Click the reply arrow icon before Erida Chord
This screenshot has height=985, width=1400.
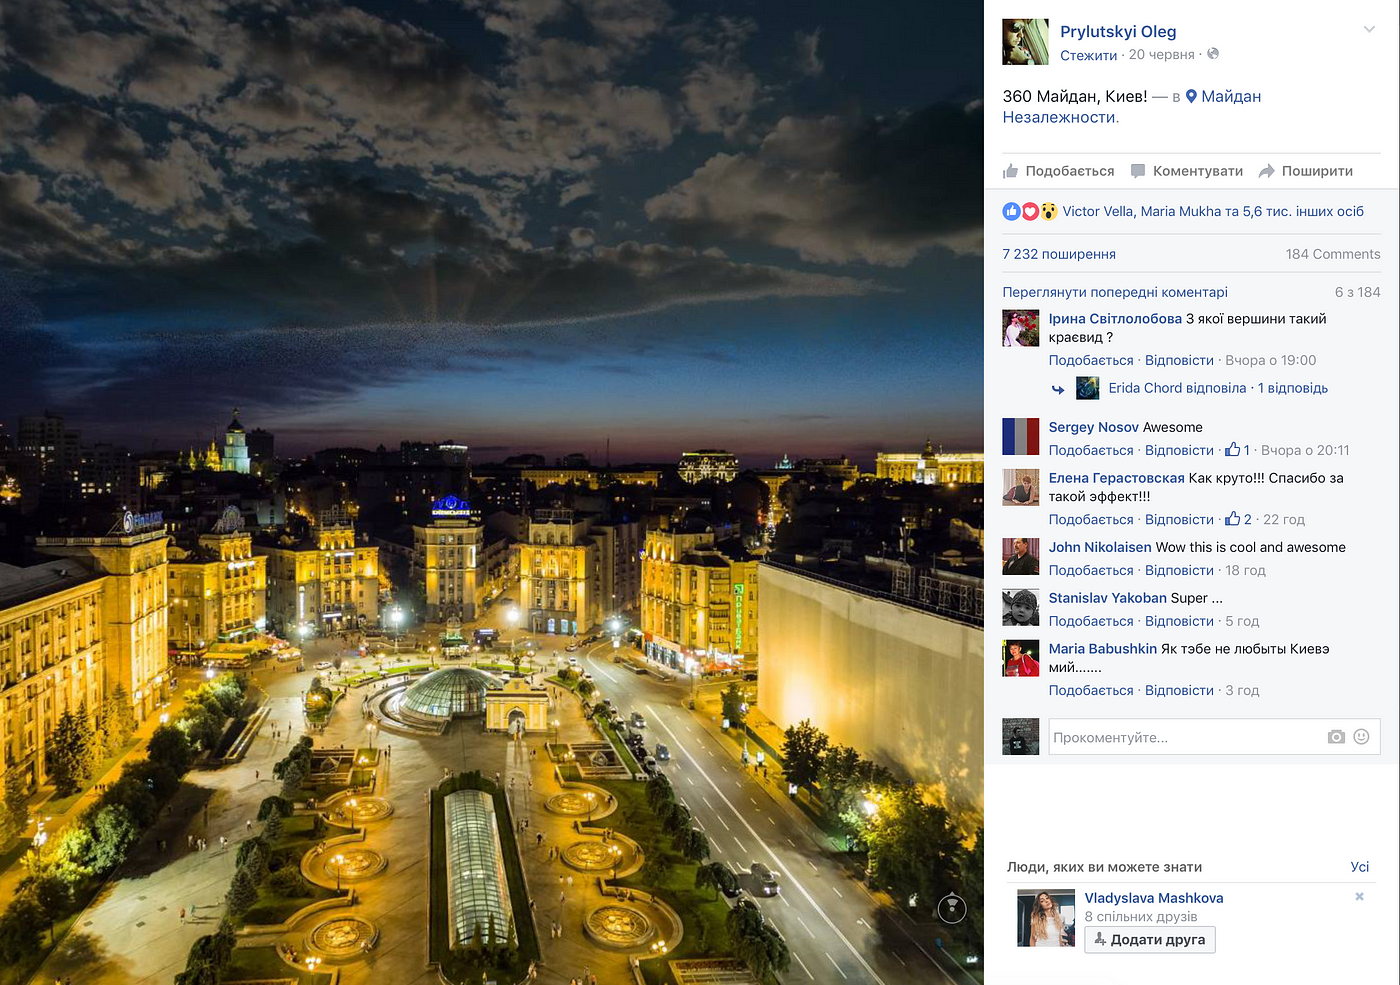[x=1058, y=389]
